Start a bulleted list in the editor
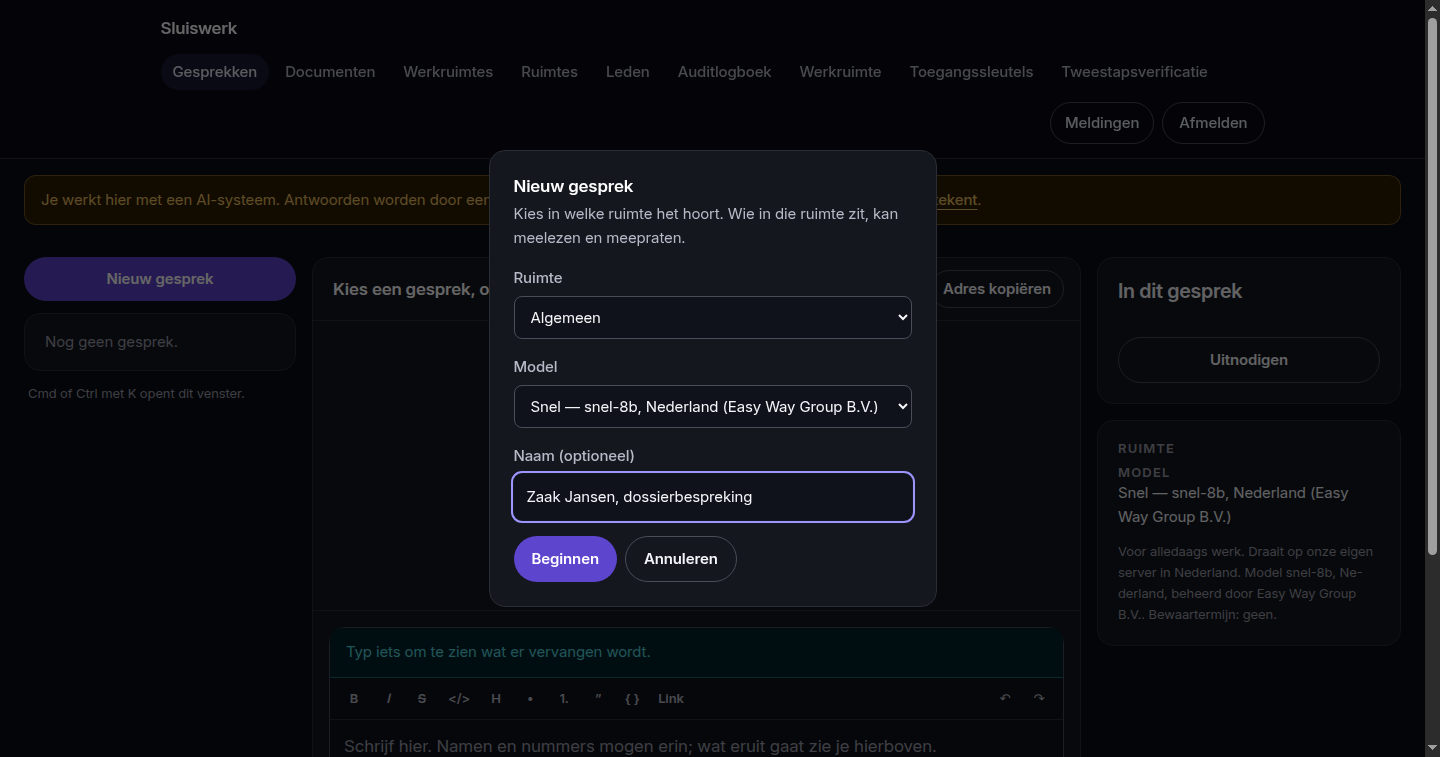 pos(530,699)
